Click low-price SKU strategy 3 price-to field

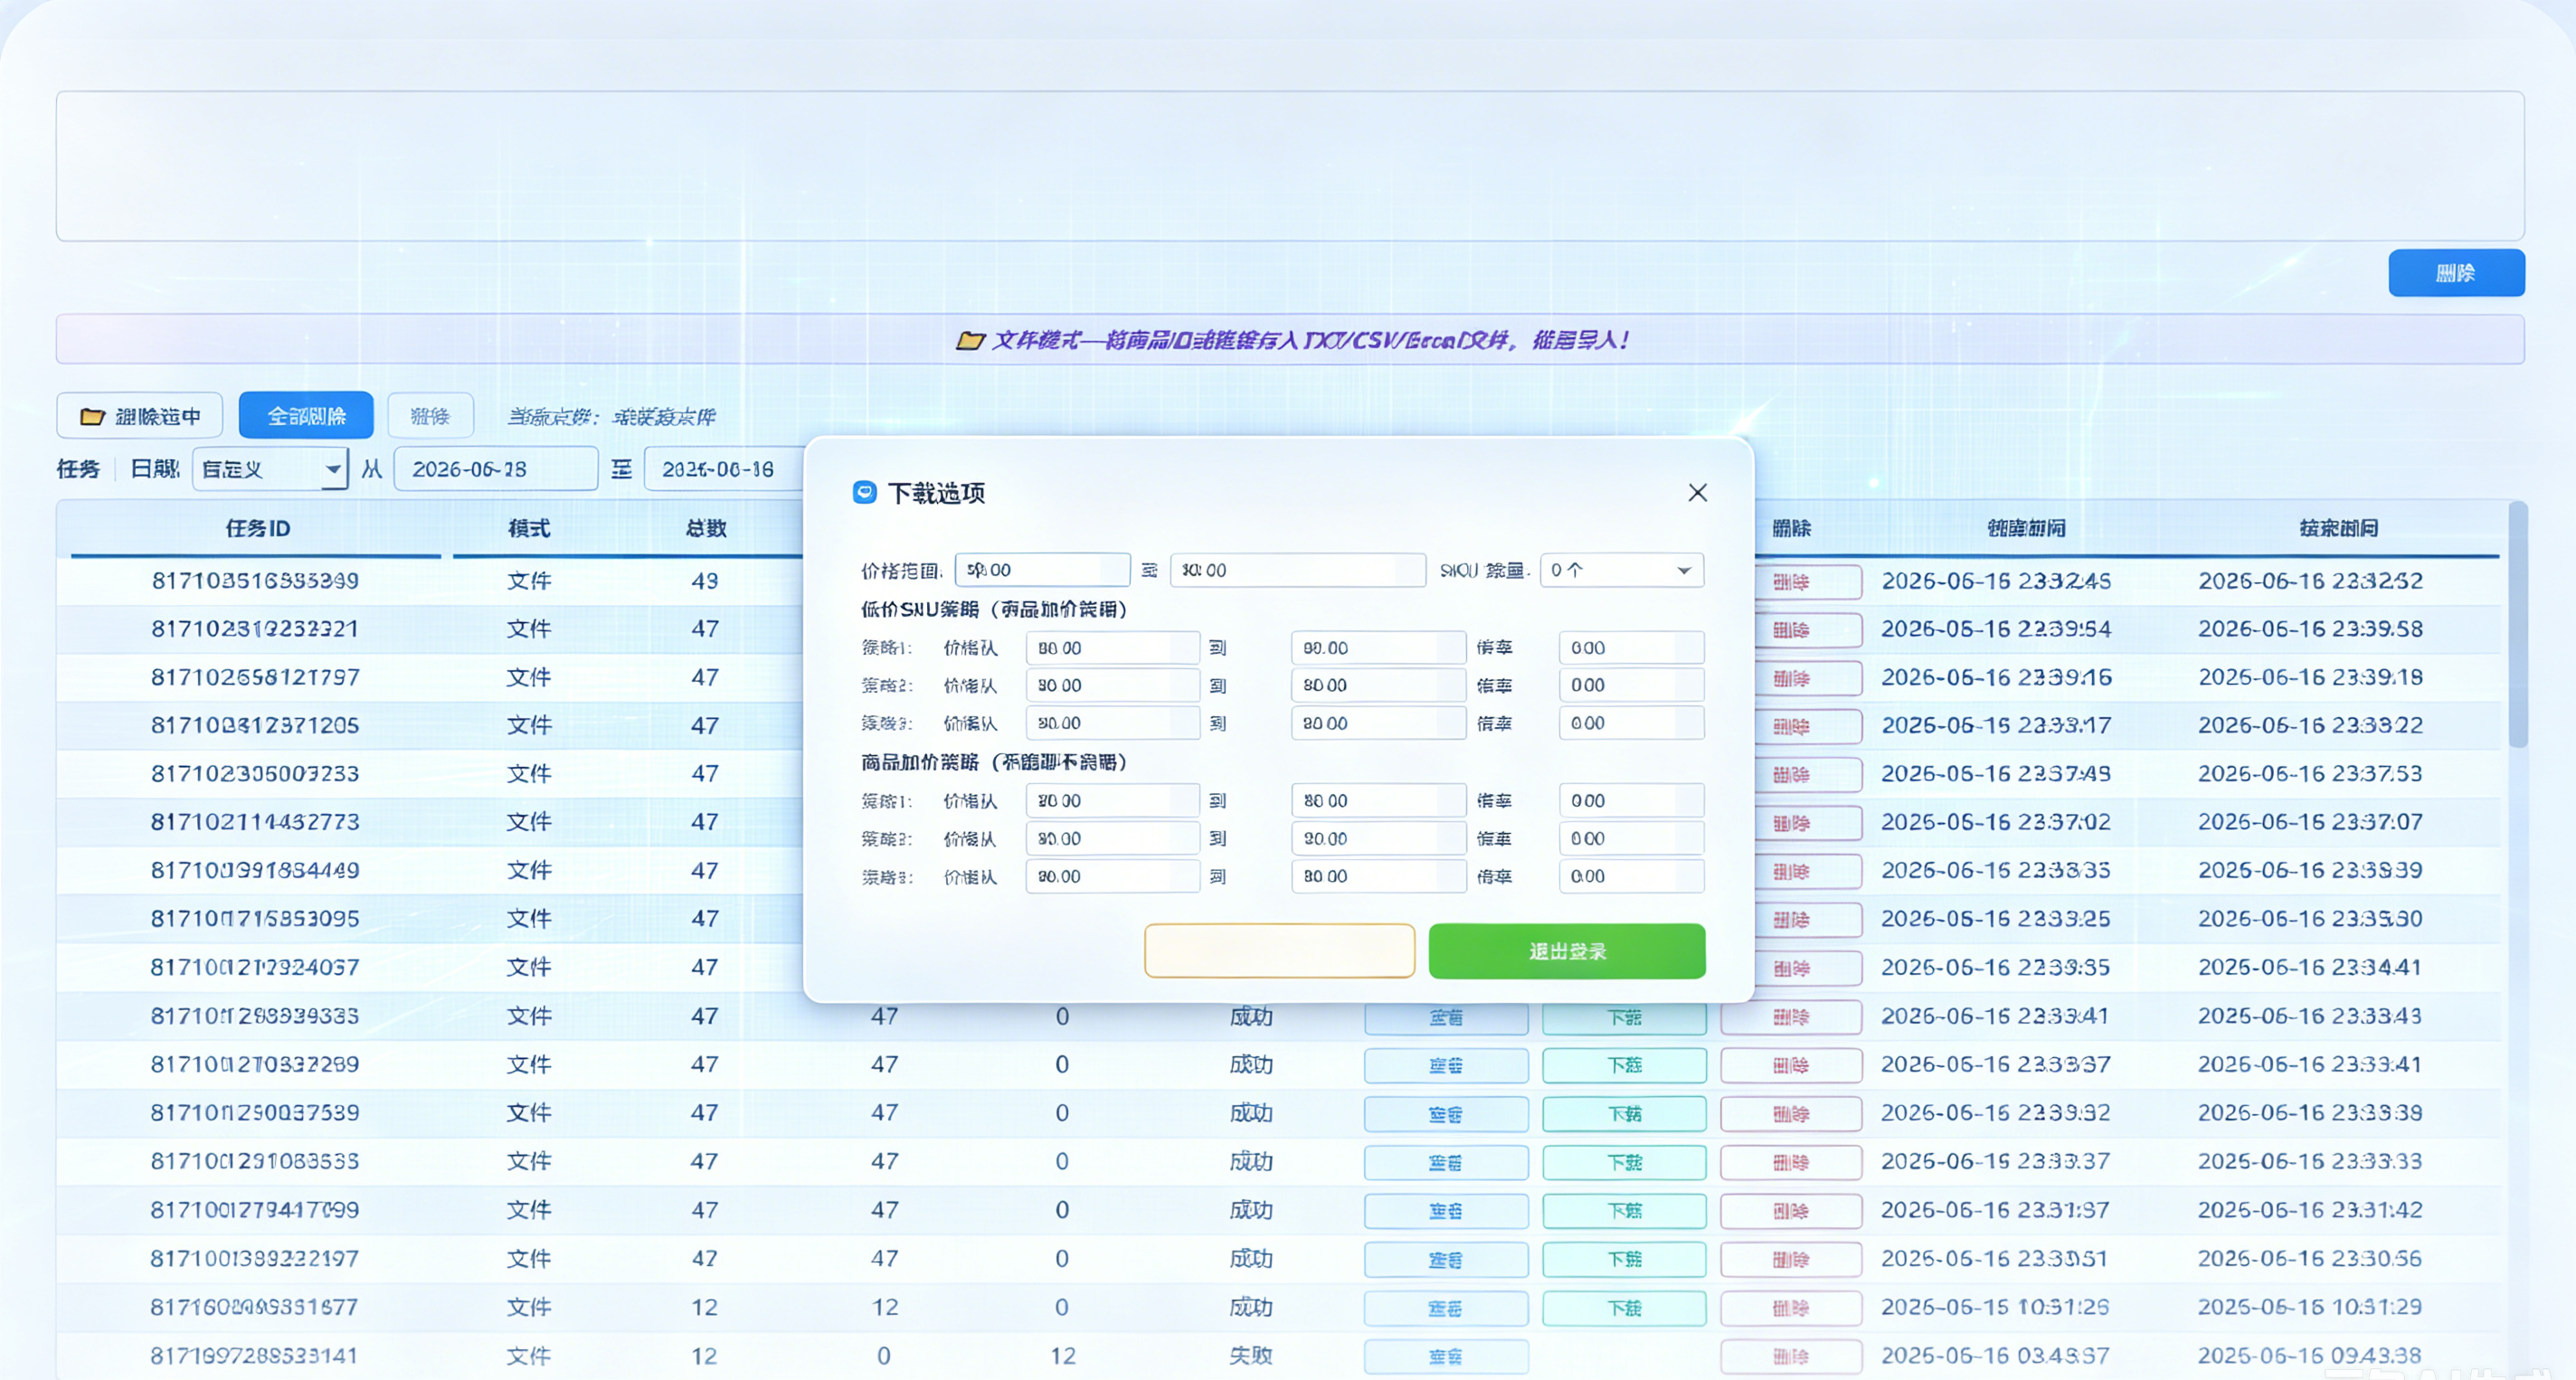pos(1379,723)
